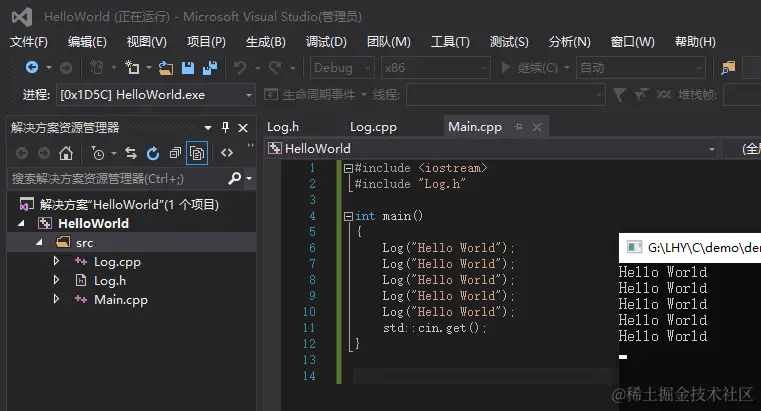The height and width of the screenshot is (411, 761).
Task: Click the Pending Changes Filter clock icon
Action: [98, 153]
